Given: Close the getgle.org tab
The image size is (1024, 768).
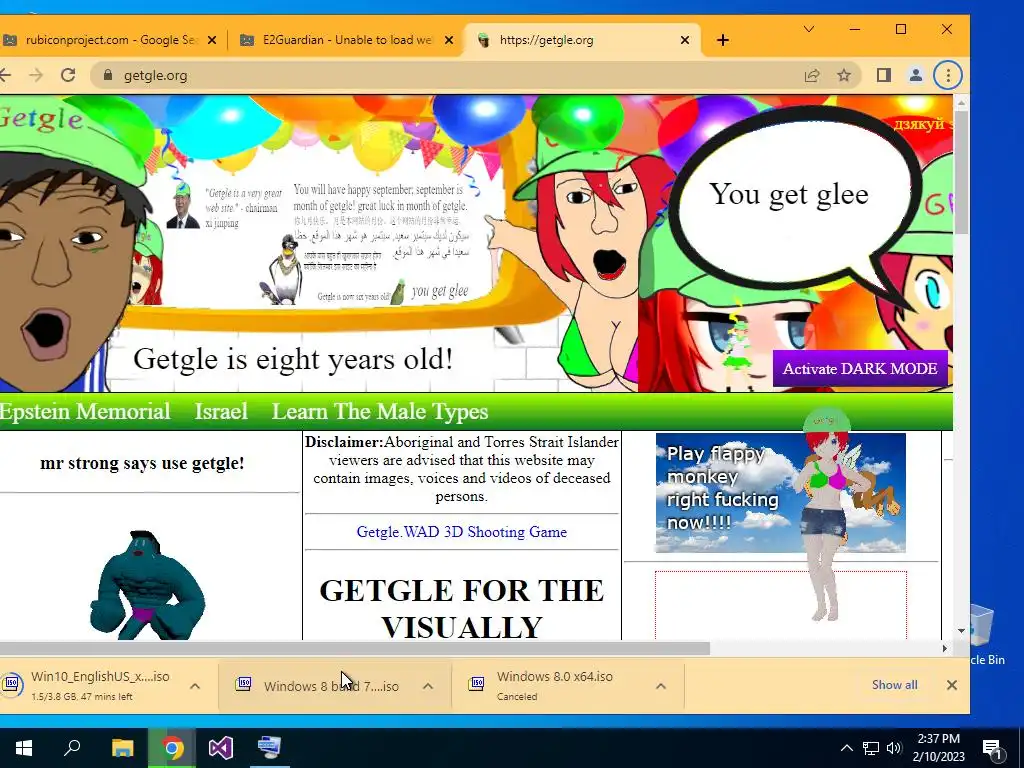Looking at the screenshot, I should click(x=684, y=40).
